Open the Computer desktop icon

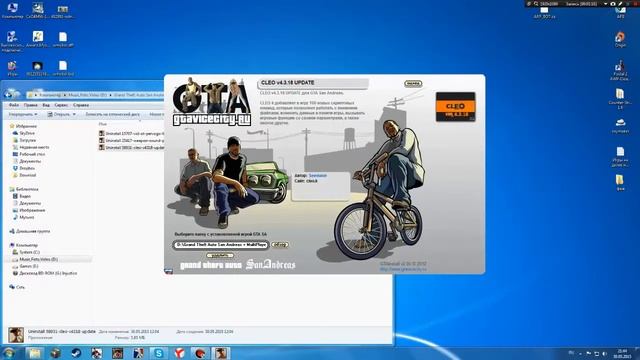click(x=12, y=11)
